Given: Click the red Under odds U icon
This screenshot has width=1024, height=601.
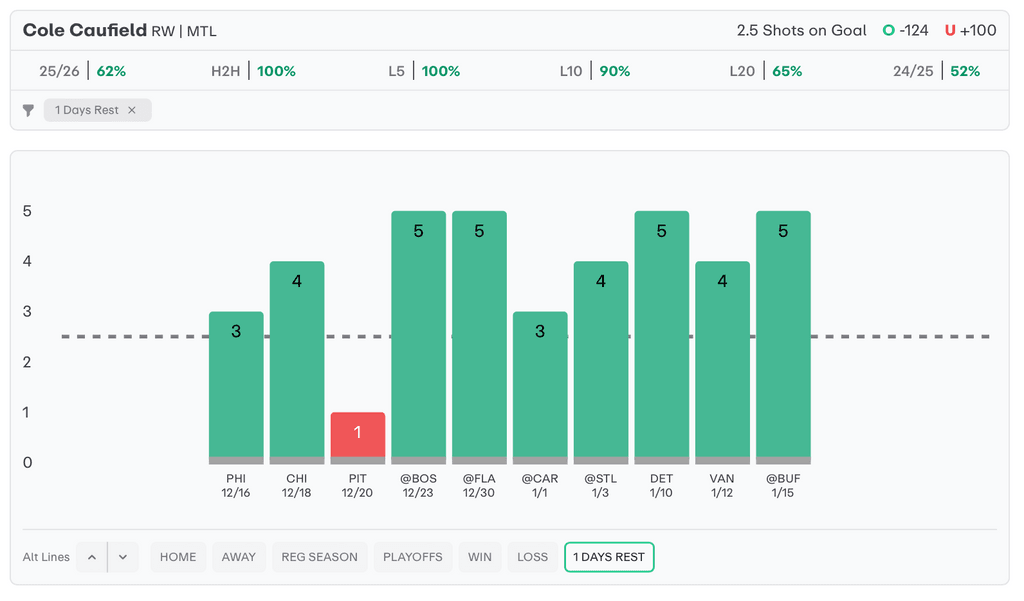Looking at the screenshot, I should click(950, 31).
